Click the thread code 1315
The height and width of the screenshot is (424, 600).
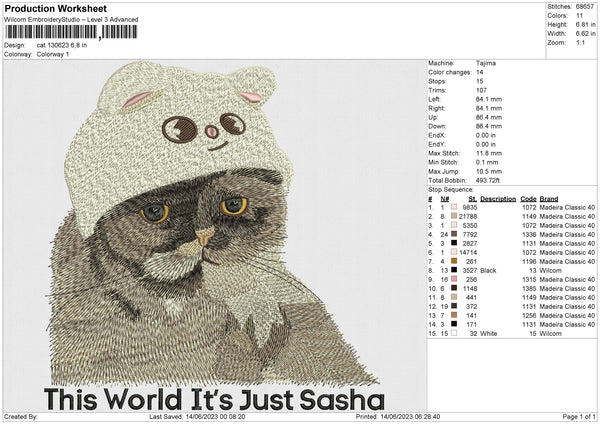tap(529, 280)
